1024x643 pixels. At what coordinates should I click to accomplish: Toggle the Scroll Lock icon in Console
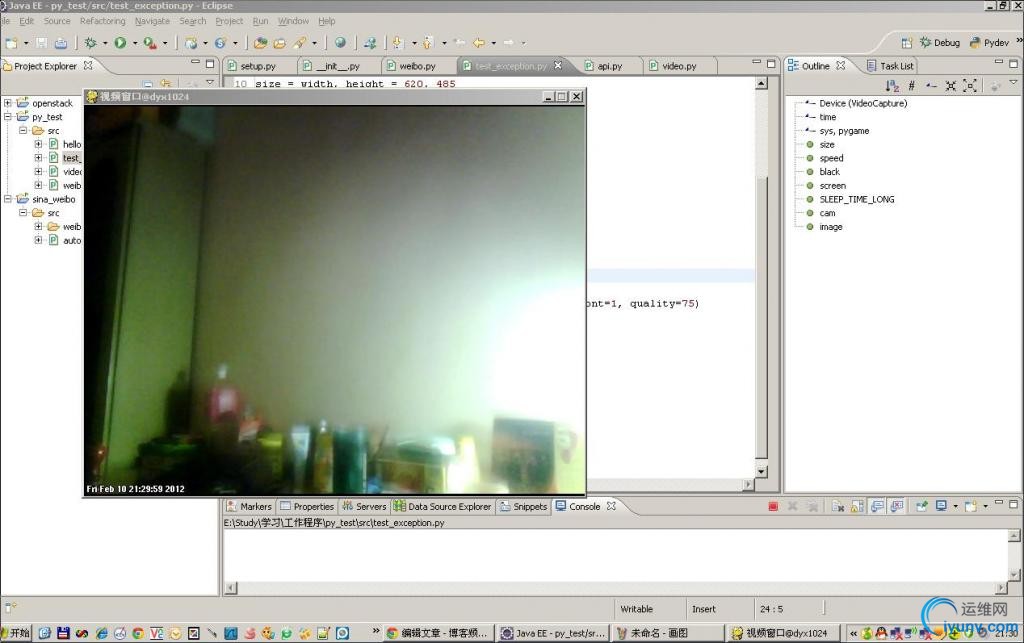(857, 507)
